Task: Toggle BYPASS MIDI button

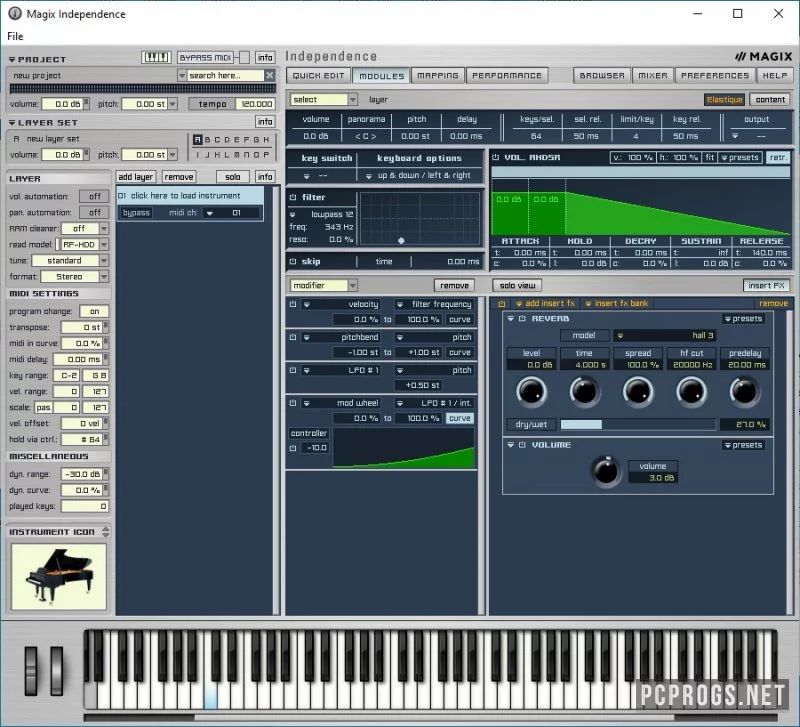Action: coord(206,57)
